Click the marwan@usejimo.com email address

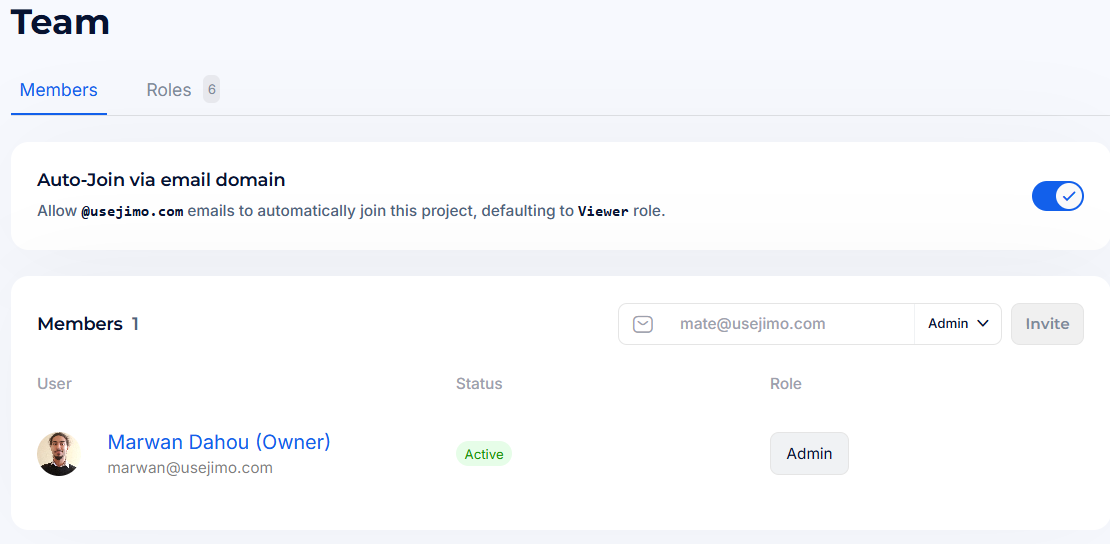pos(190,468)
